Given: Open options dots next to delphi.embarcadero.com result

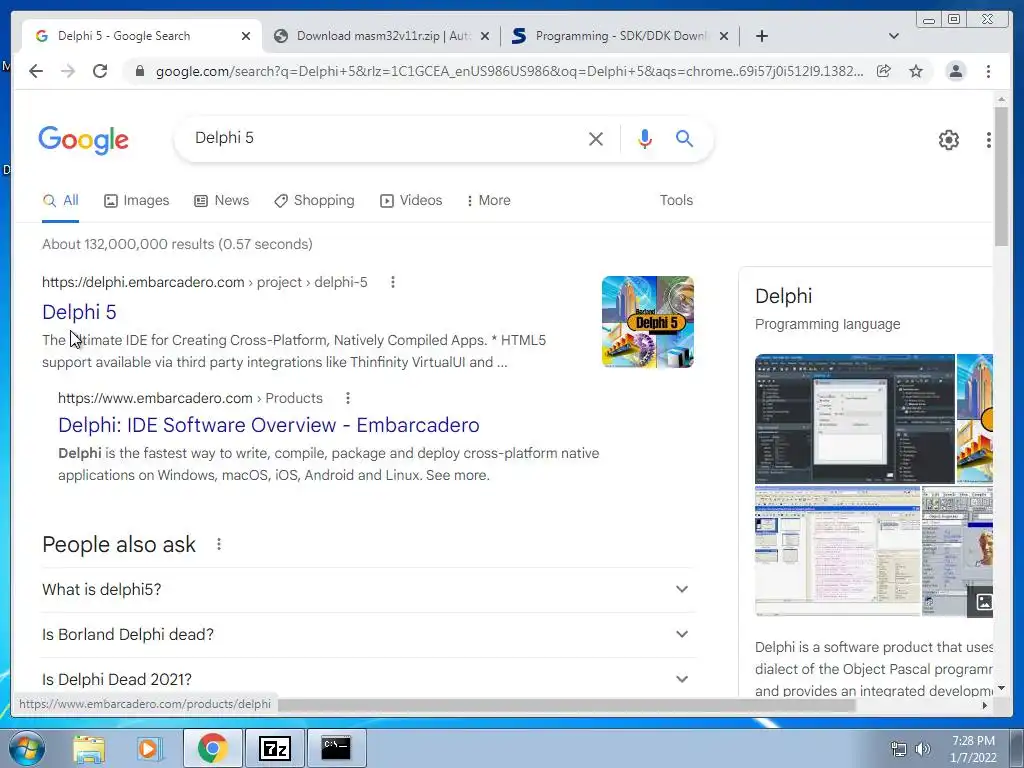Looking at the screenshot, I should (392, 282).
